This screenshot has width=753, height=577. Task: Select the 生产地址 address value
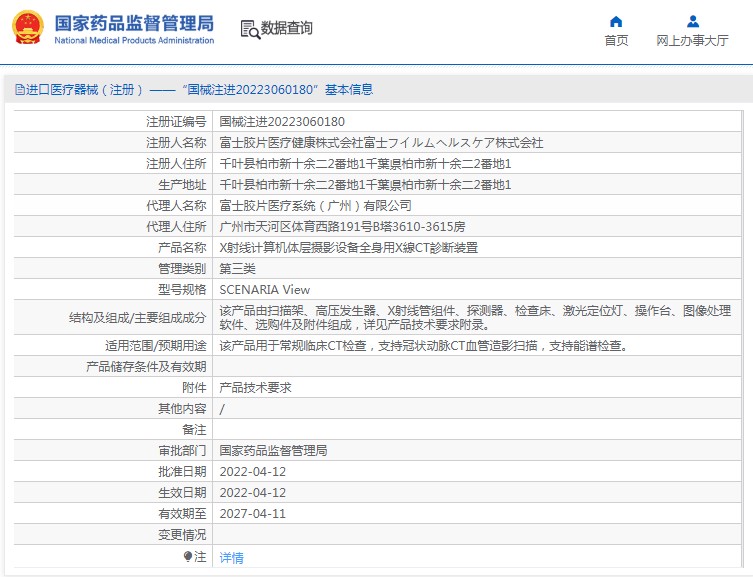coord(365,185)
